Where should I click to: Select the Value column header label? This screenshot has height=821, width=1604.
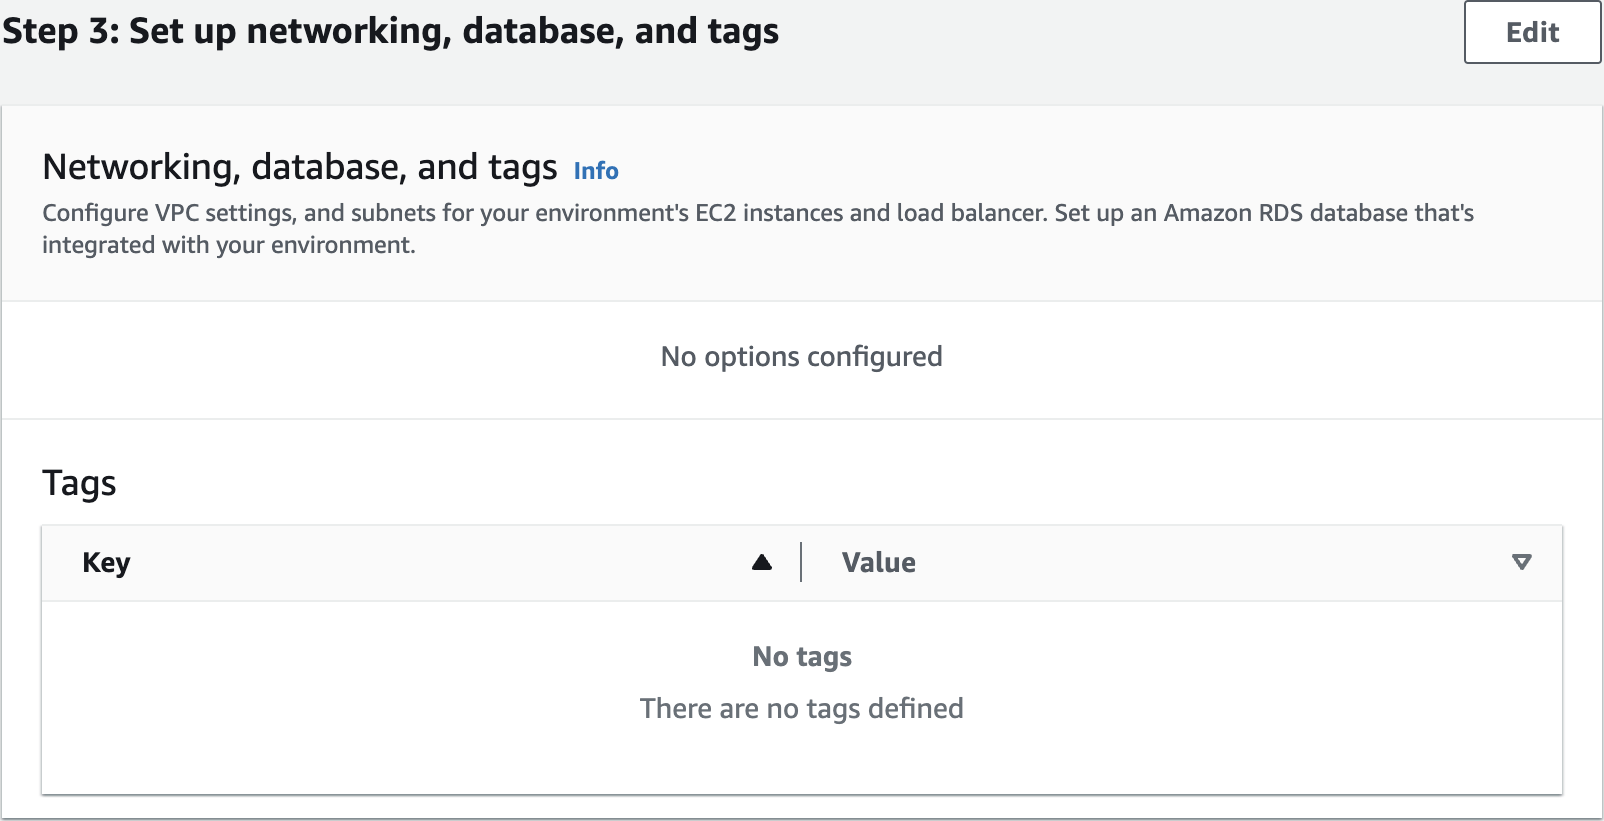coord(878,563)
